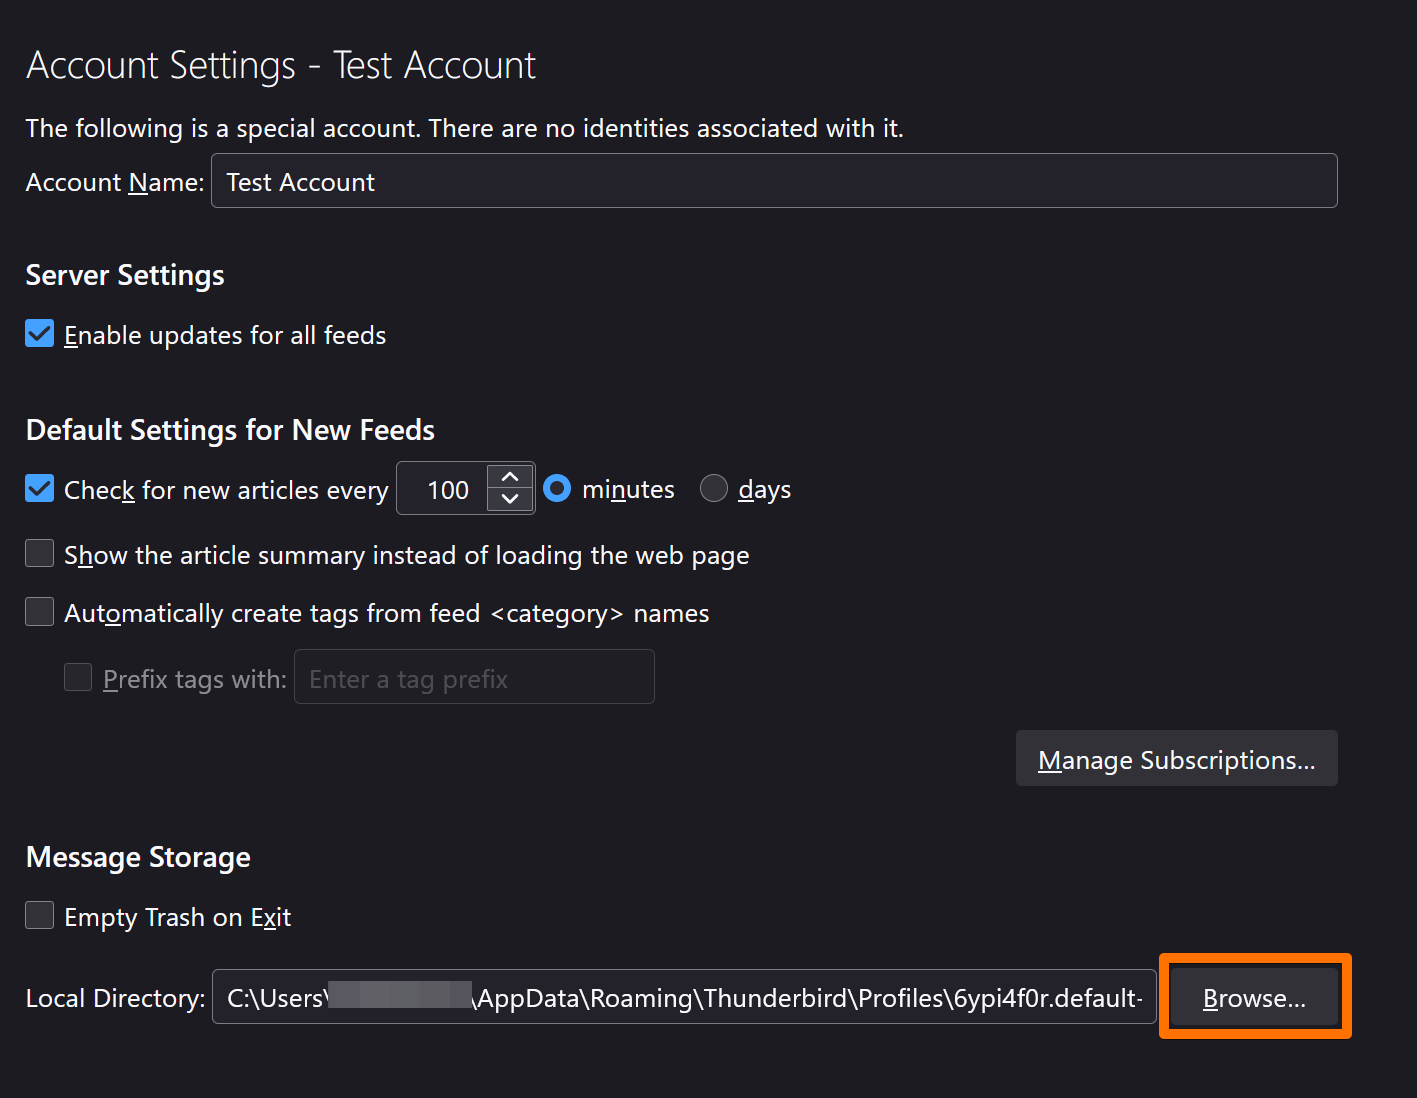Click the 'Local Directory:' label text

(x=115, y=998)
